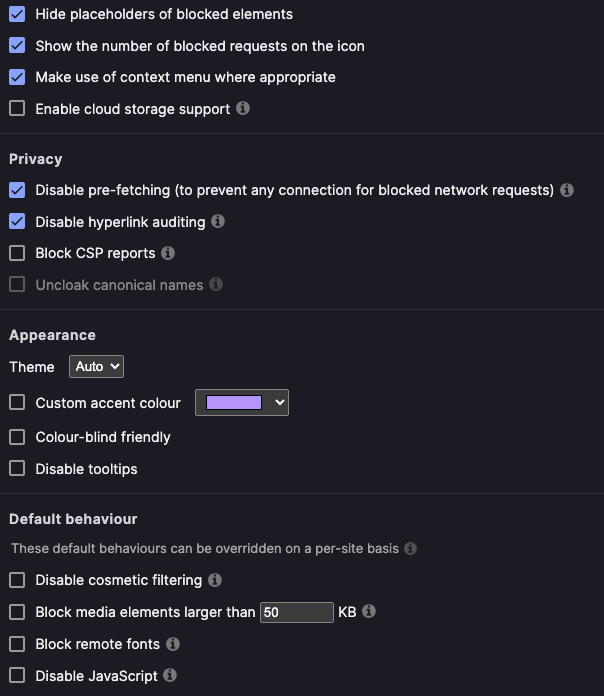Click the purple accent colour swatch
The image size is (604, 696).
pos(234,403)
